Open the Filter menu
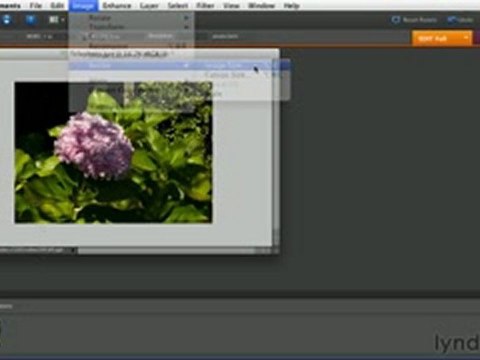 pyautogui.click(x=205, y=5)
